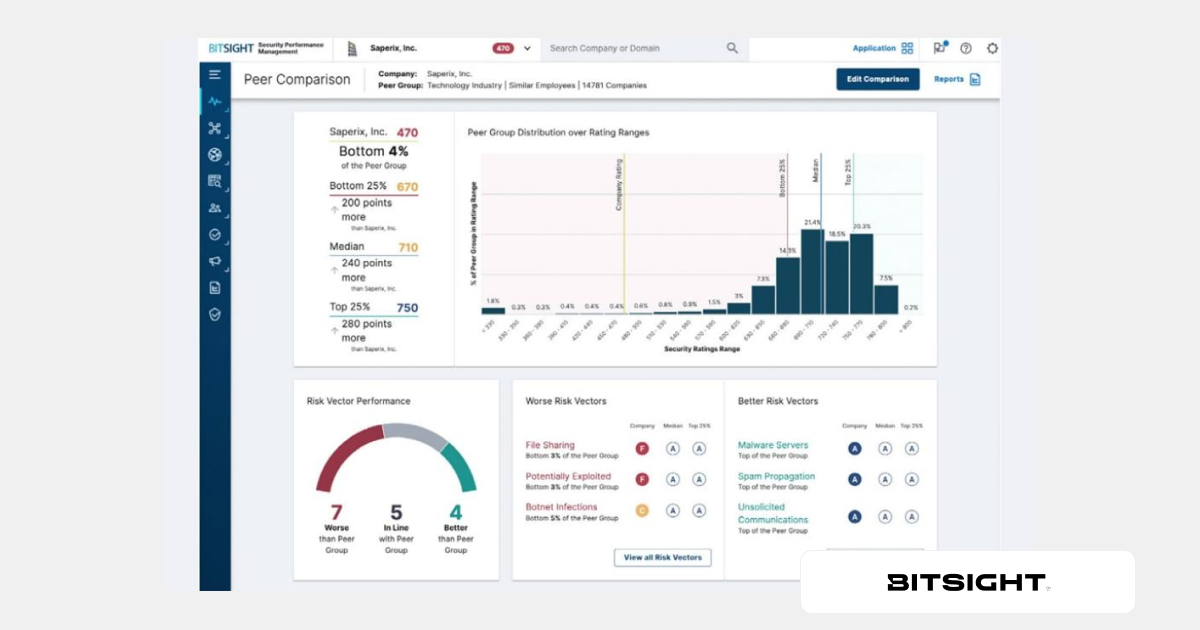Click the Peer Comparison page title
This screenshot has height=630, width=1200.
click(297, 79)
